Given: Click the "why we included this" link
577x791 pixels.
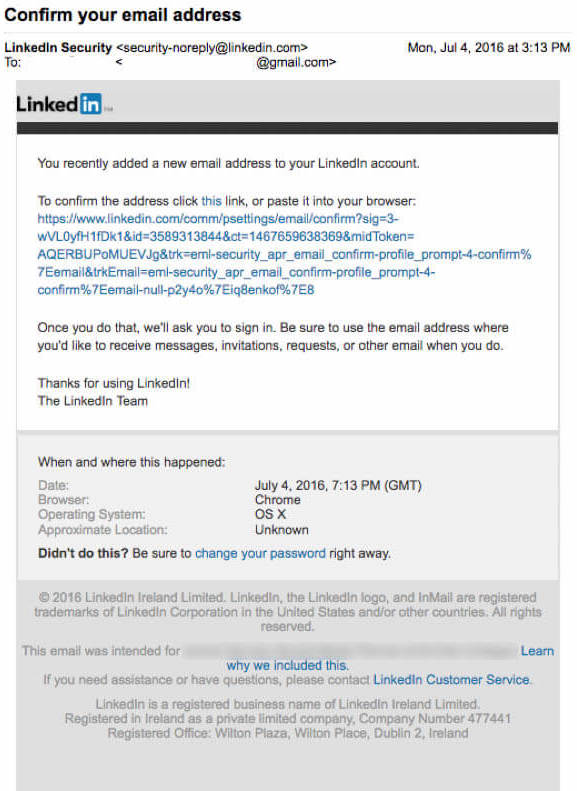Looking at the screenshot, I should pos(287,665).
